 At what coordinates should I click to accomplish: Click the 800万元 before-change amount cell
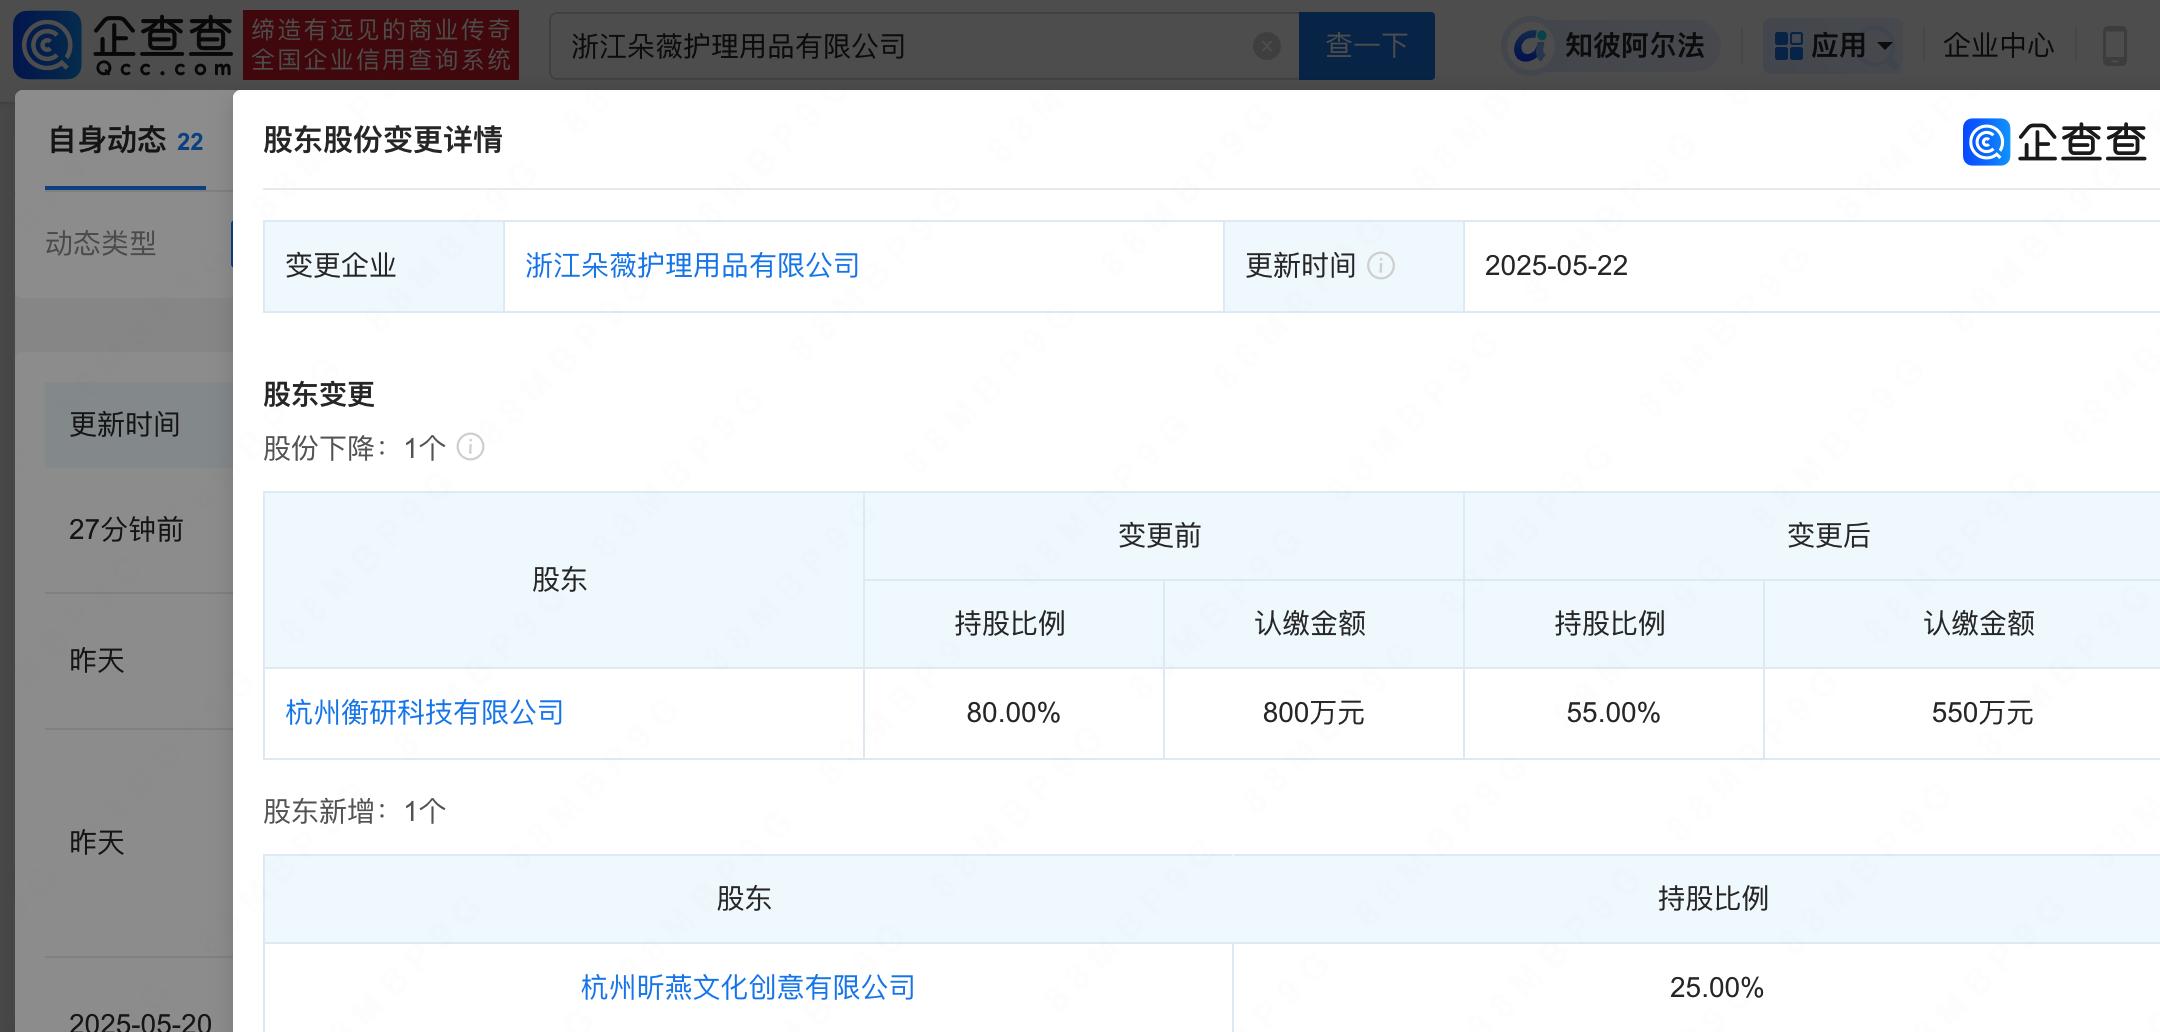point(1313,713)
